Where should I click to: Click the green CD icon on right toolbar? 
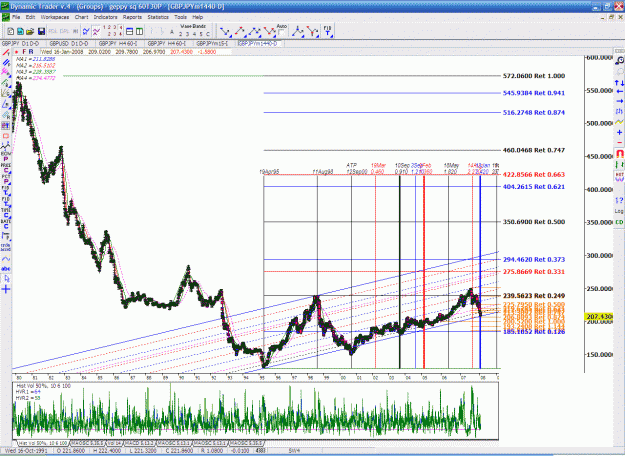point(619,222)
